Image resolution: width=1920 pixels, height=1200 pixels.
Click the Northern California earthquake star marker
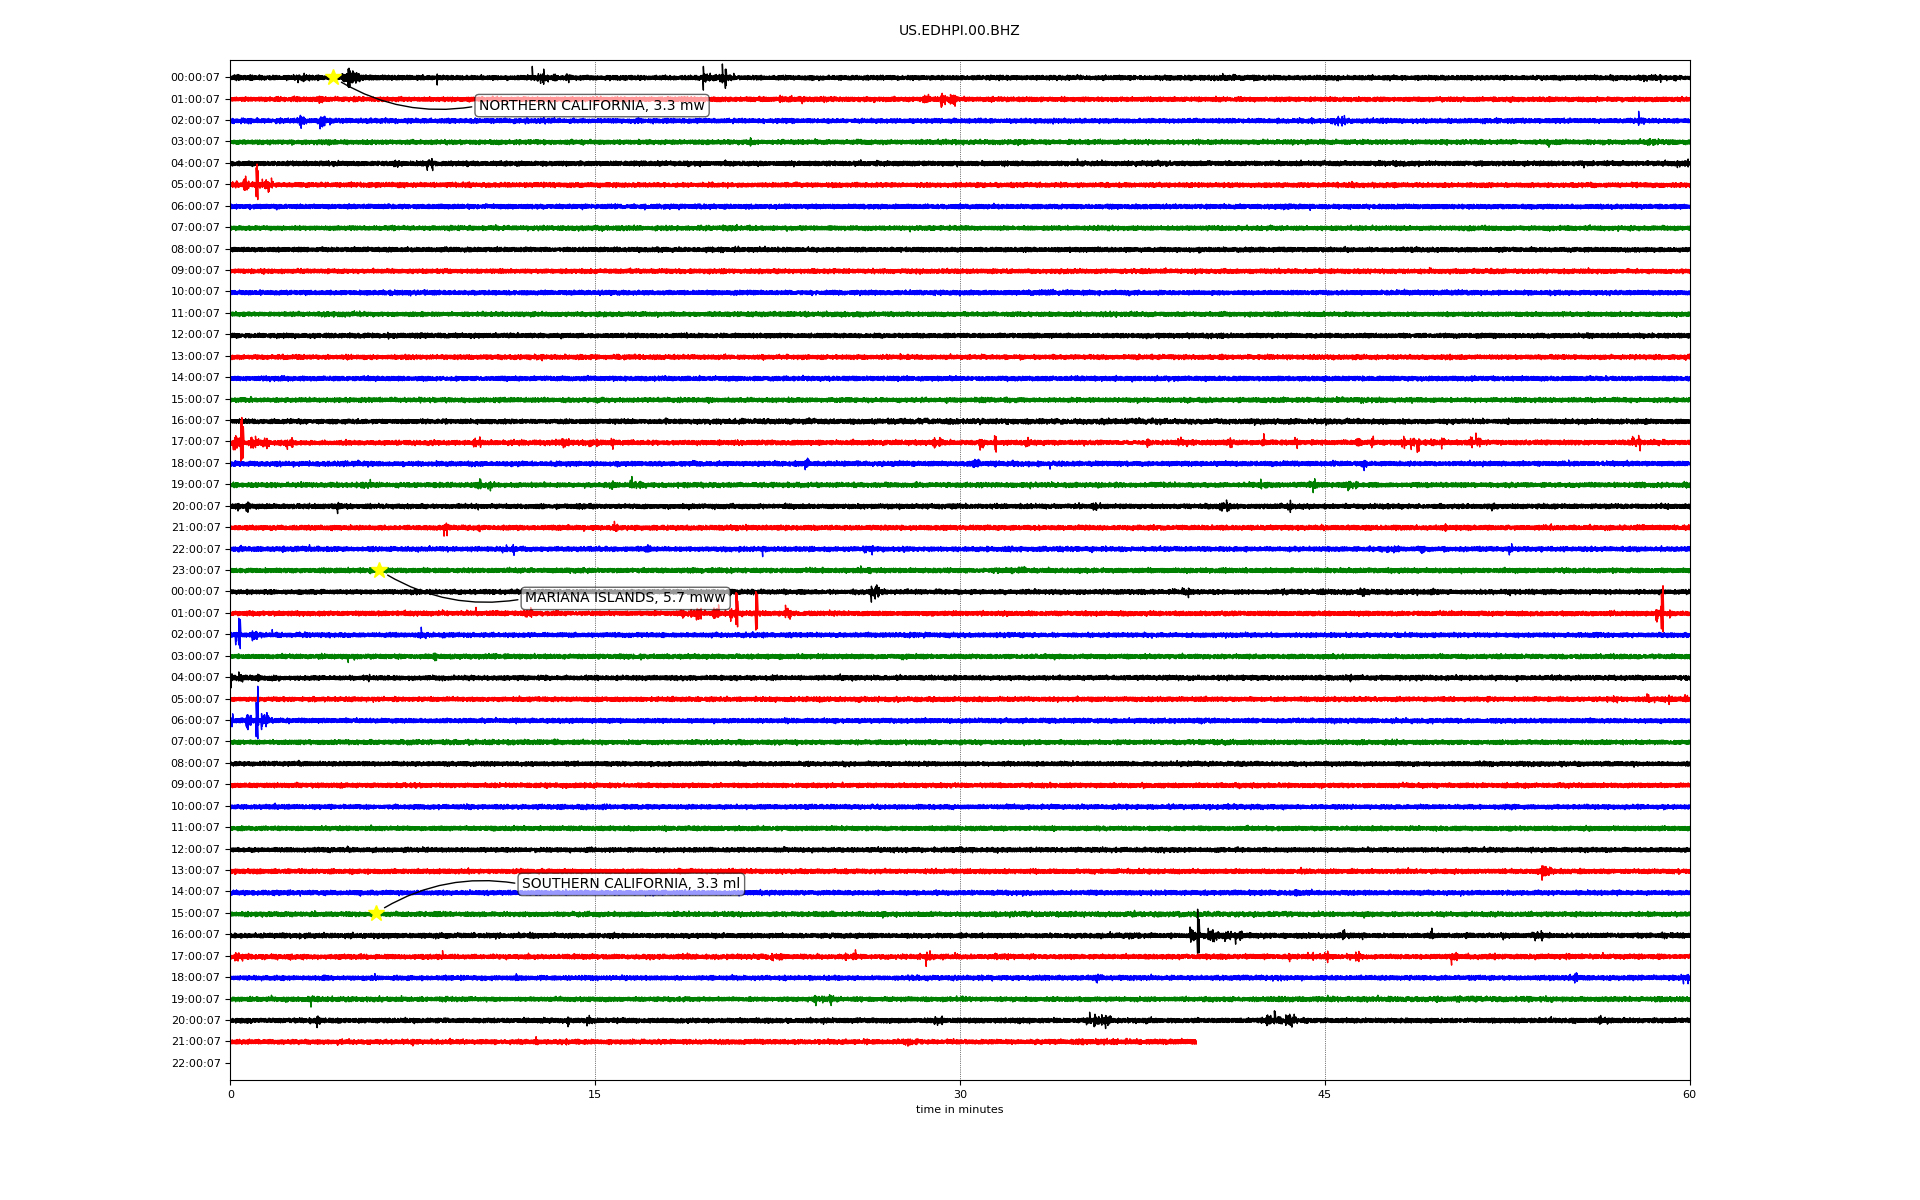click(334, 77)
